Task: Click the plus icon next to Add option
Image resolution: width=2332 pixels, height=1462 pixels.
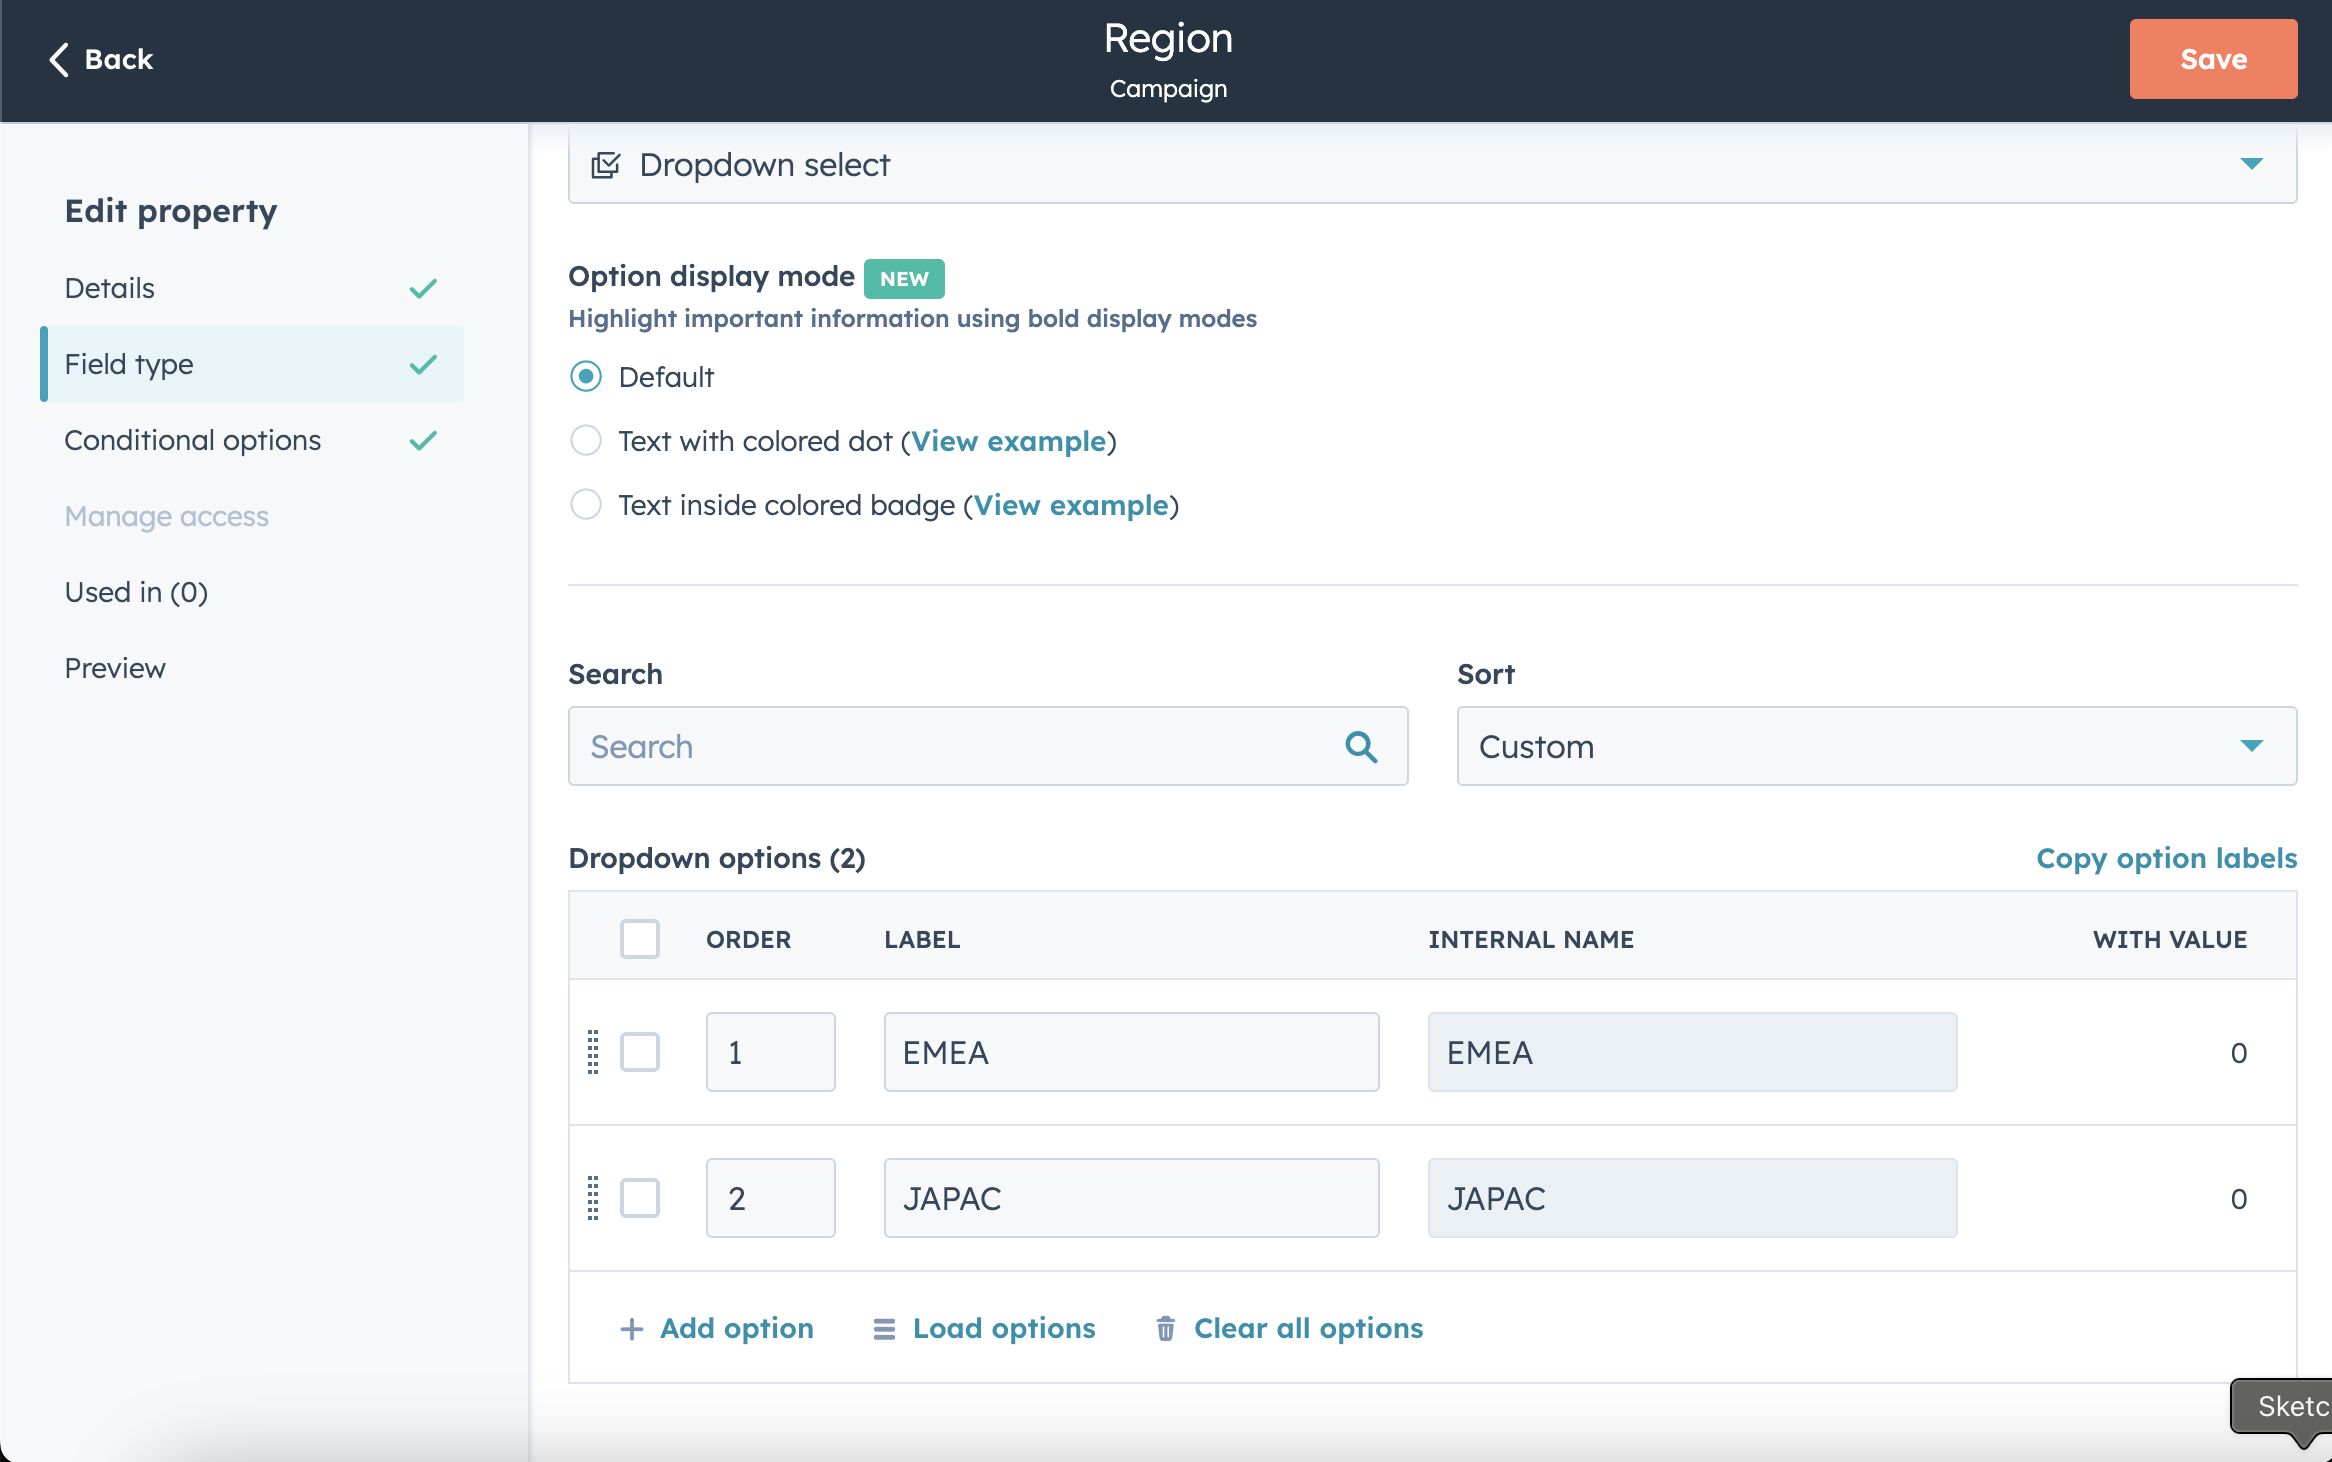Action: pos(631,1329)
